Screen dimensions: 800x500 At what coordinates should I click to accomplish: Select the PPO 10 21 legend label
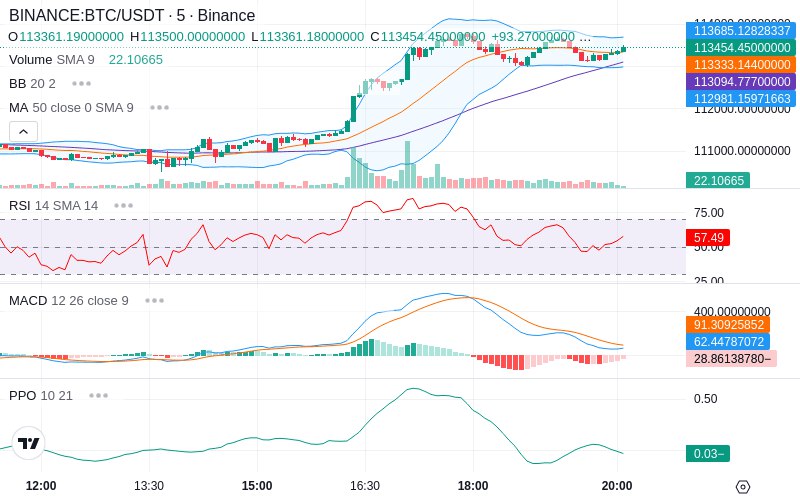click(41, 395)
